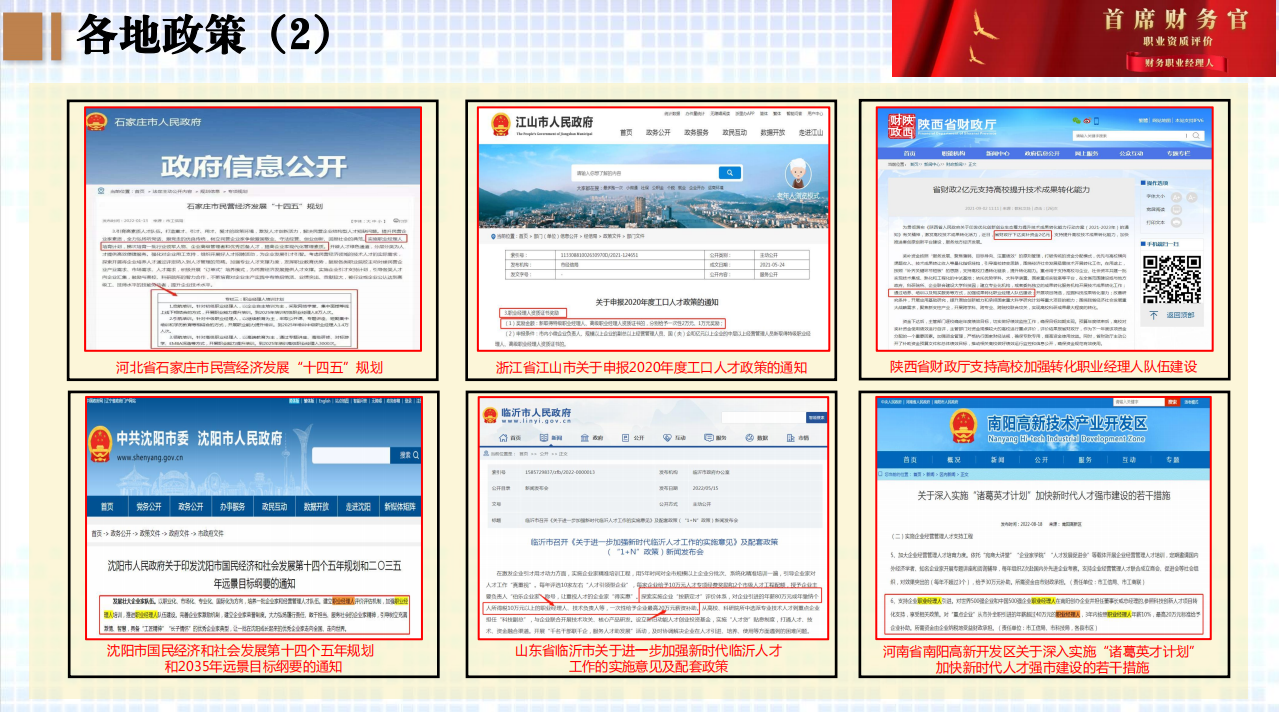
Task: Open 政民互动 in Jiangshan site navigation
Action: (x=734, y=132)
